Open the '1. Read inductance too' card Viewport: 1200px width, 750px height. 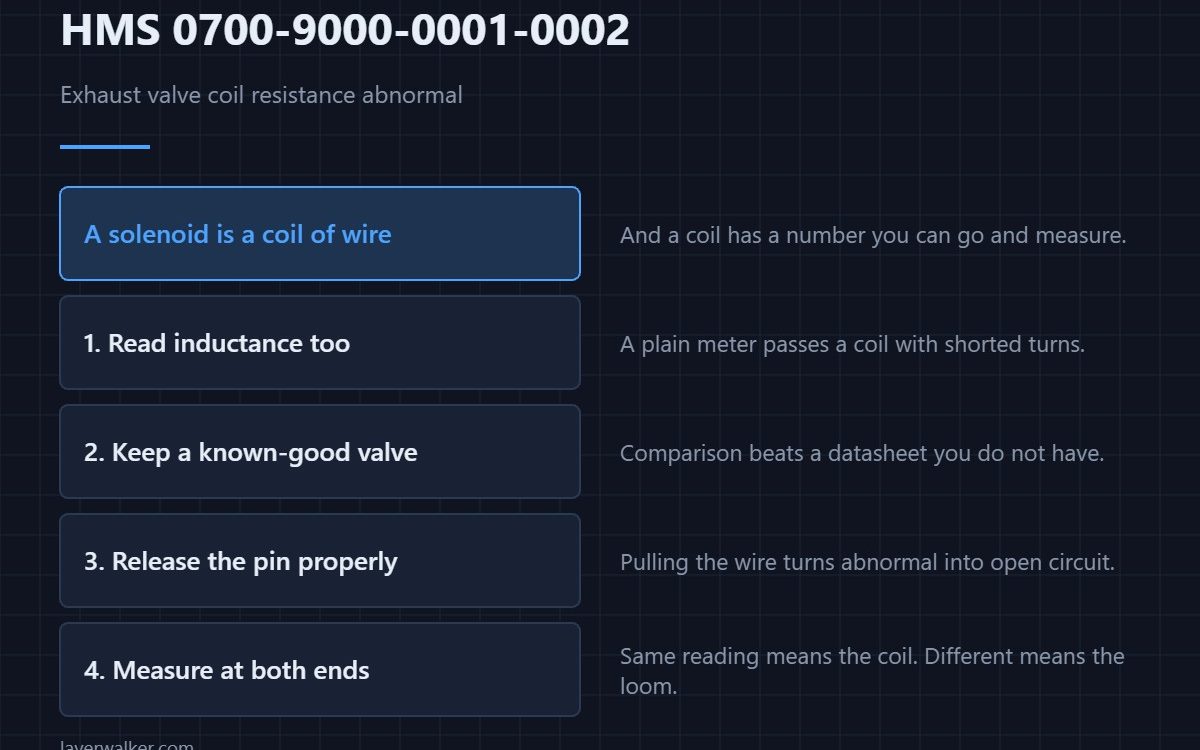point(320,343)
